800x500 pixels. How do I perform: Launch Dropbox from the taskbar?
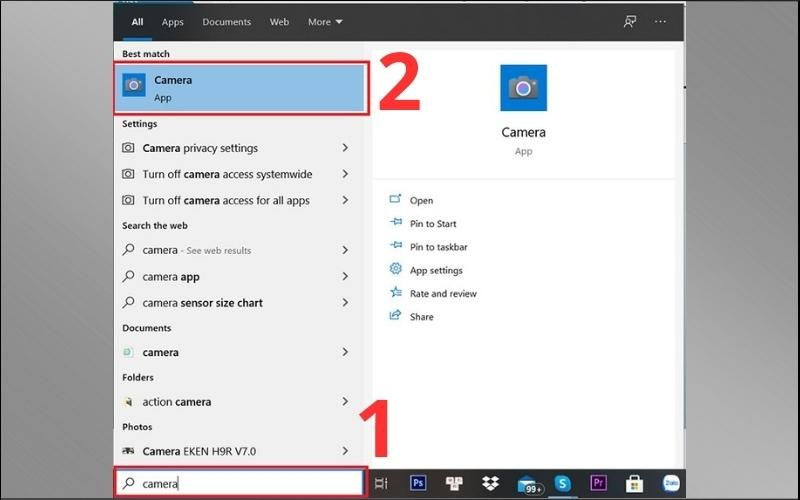[490, 483]
